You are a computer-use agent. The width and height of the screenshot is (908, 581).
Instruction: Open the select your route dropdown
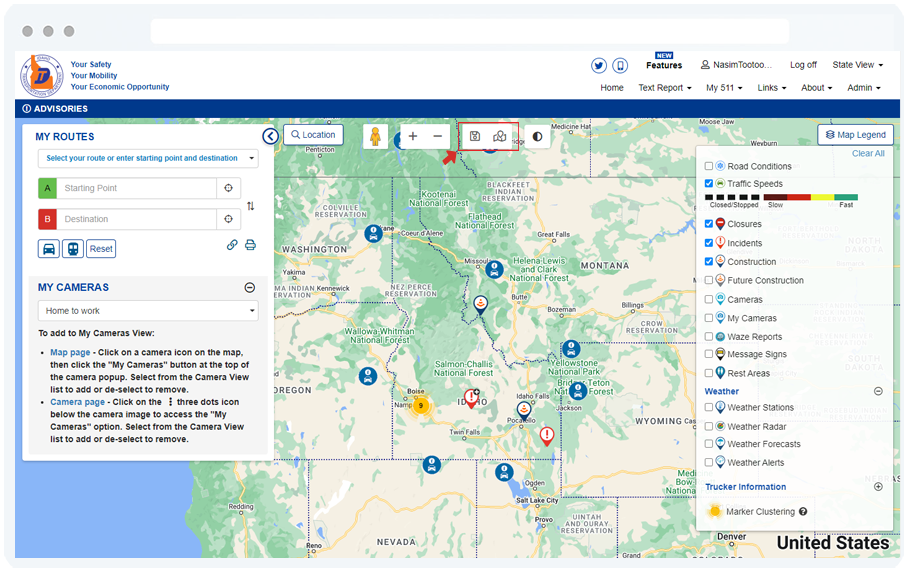tap(148, 158)
